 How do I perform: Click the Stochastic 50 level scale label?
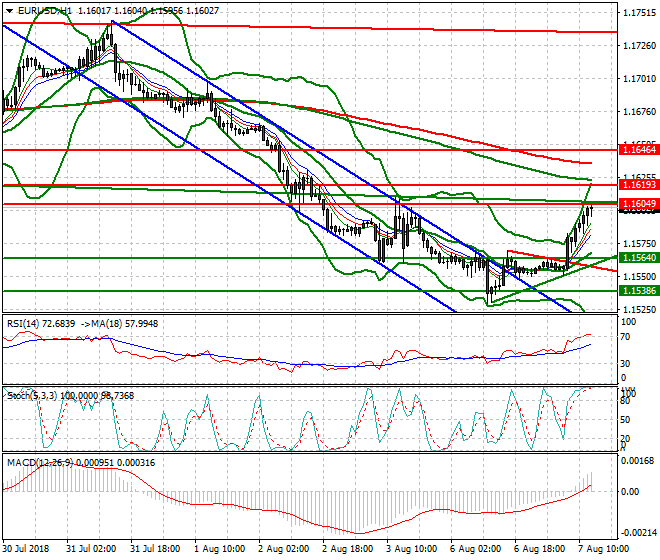[x=625, y=420]
